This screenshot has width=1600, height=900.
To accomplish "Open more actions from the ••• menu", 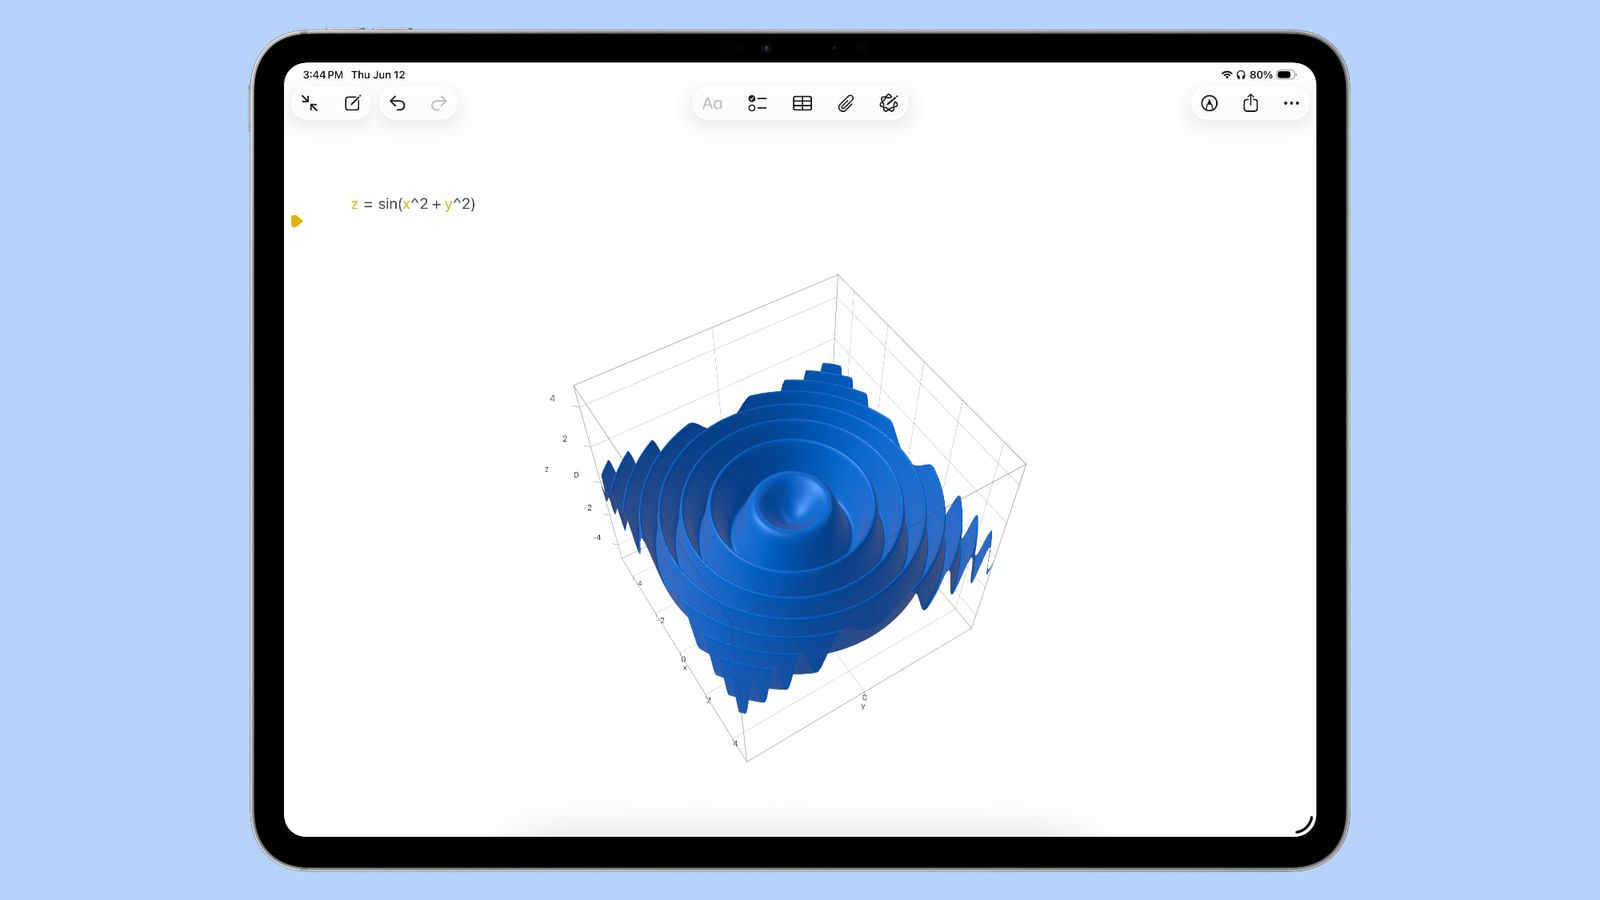I will click(1291, 103).
